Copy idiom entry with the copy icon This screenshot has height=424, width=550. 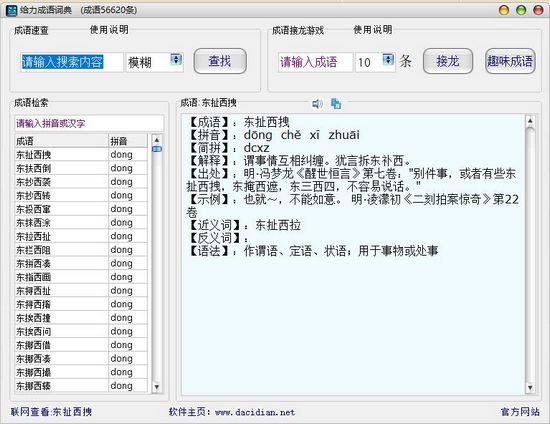(336, 103)
